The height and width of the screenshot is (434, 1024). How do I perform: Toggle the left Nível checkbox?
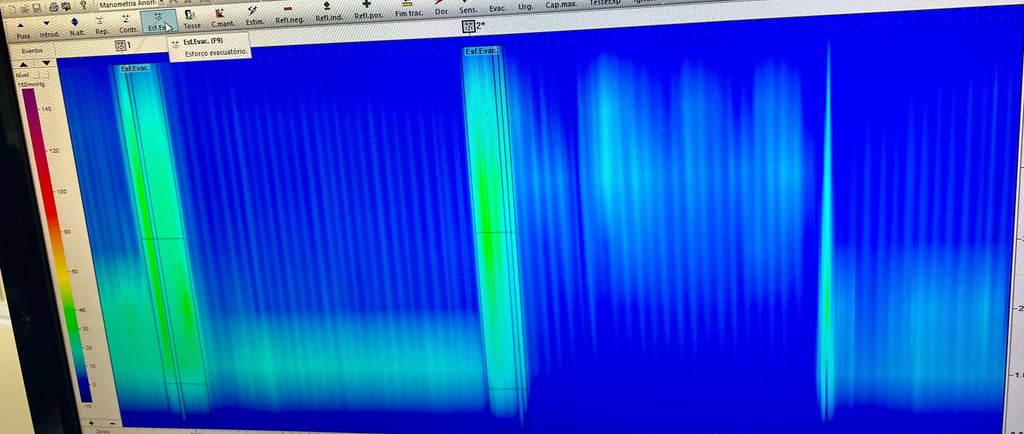[x=36, y=75]
